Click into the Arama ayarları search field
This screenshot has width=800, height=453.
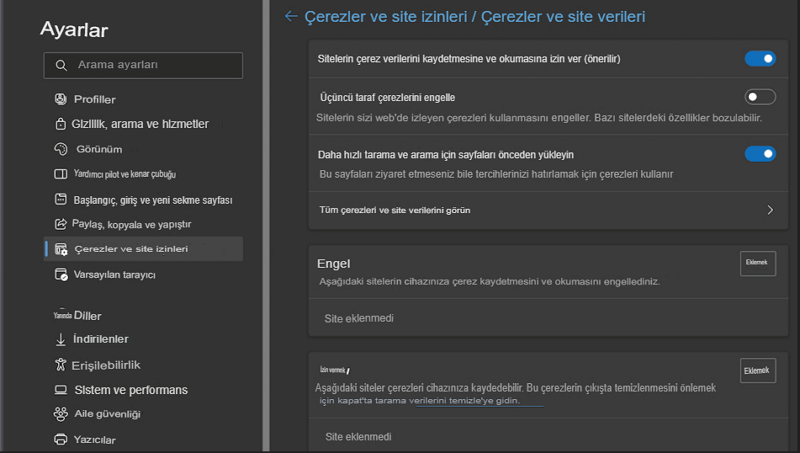pos(143,65)
